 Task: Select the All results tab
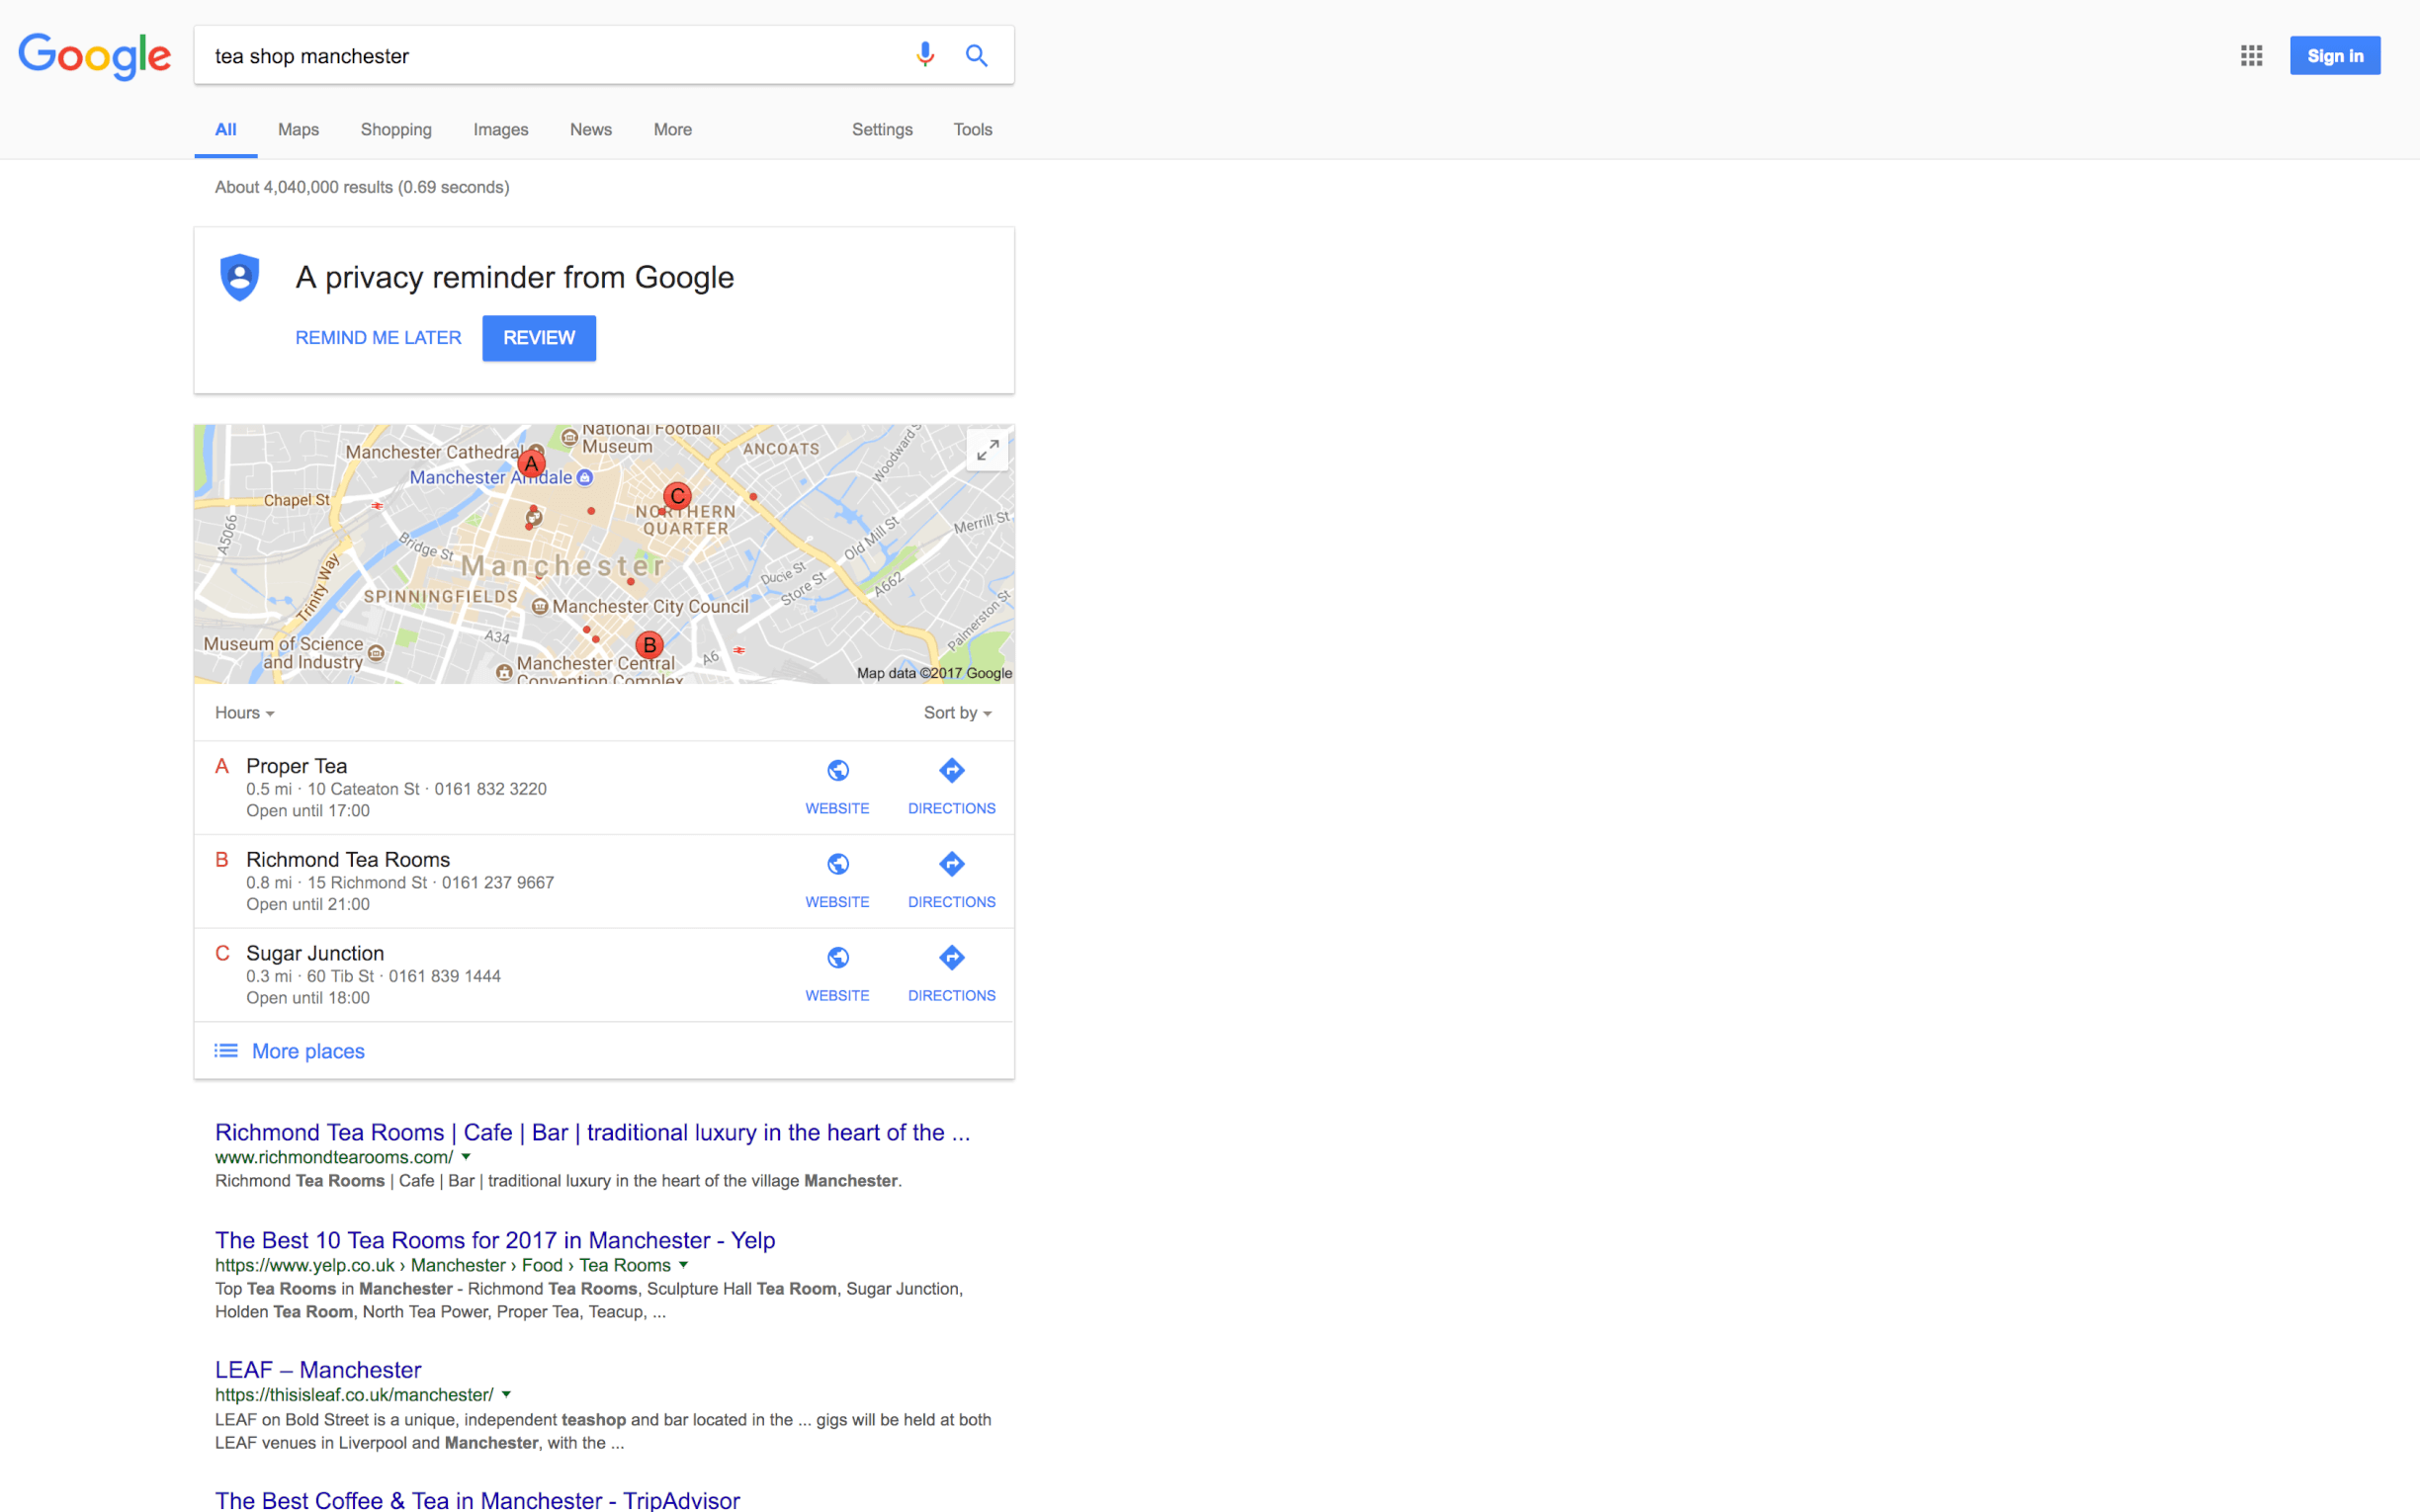click(226, 130)
